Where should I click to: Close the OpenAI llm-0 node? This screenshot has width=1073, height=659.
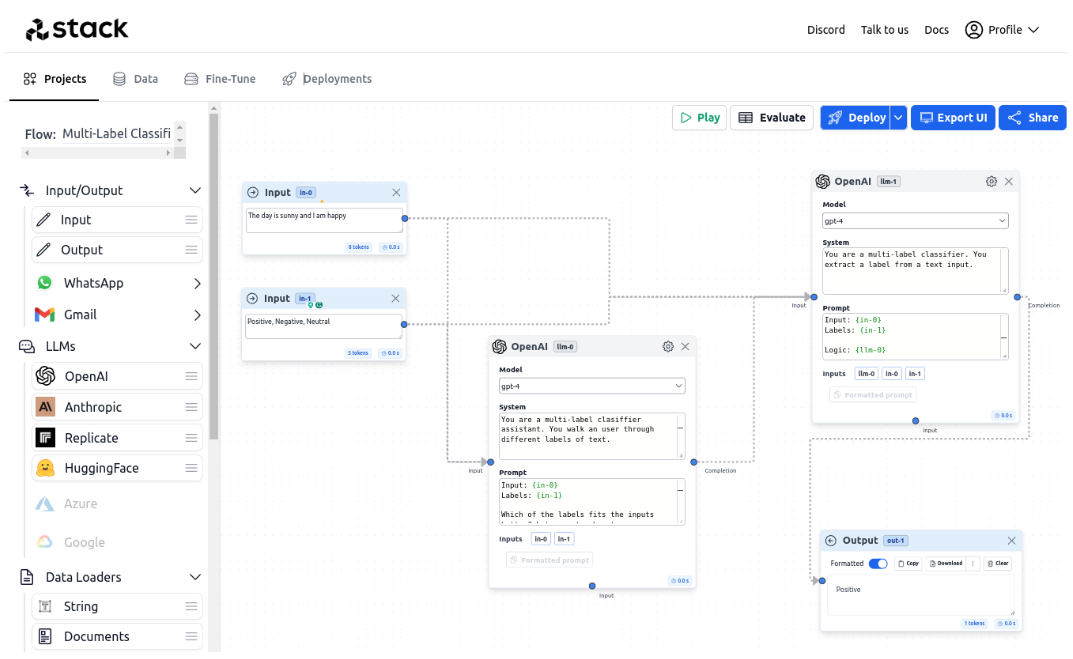coord(685,347)
